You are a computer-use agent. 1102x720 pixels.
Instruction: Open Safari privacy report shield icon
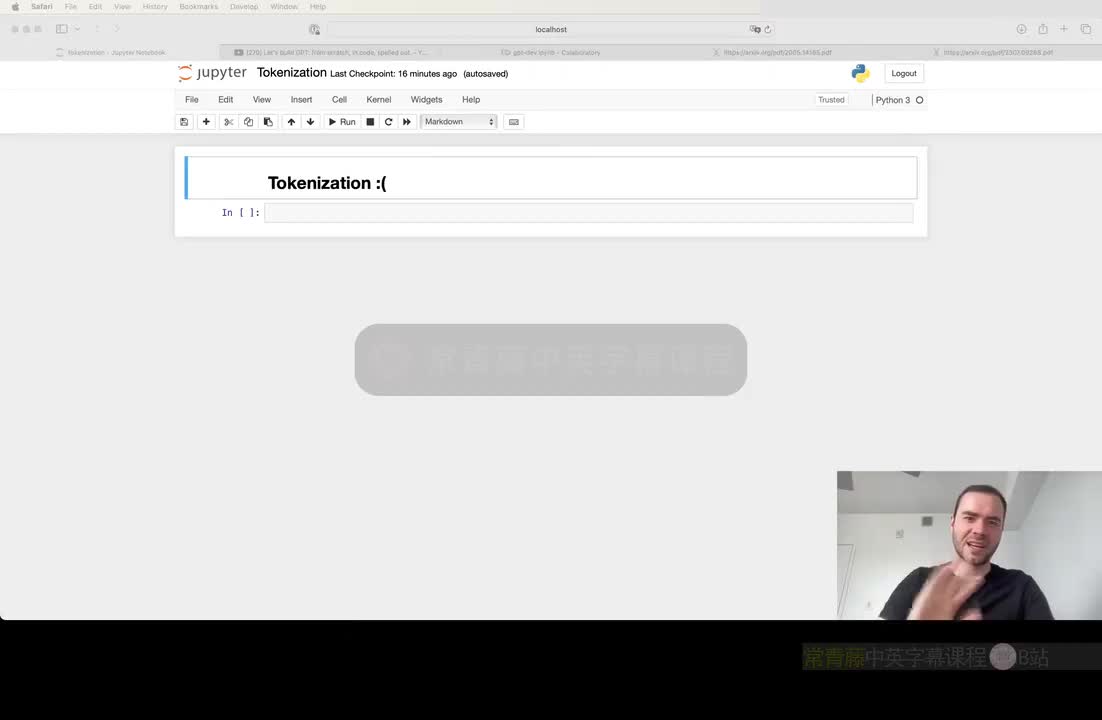pyautogui.click(x=314, y=30)
